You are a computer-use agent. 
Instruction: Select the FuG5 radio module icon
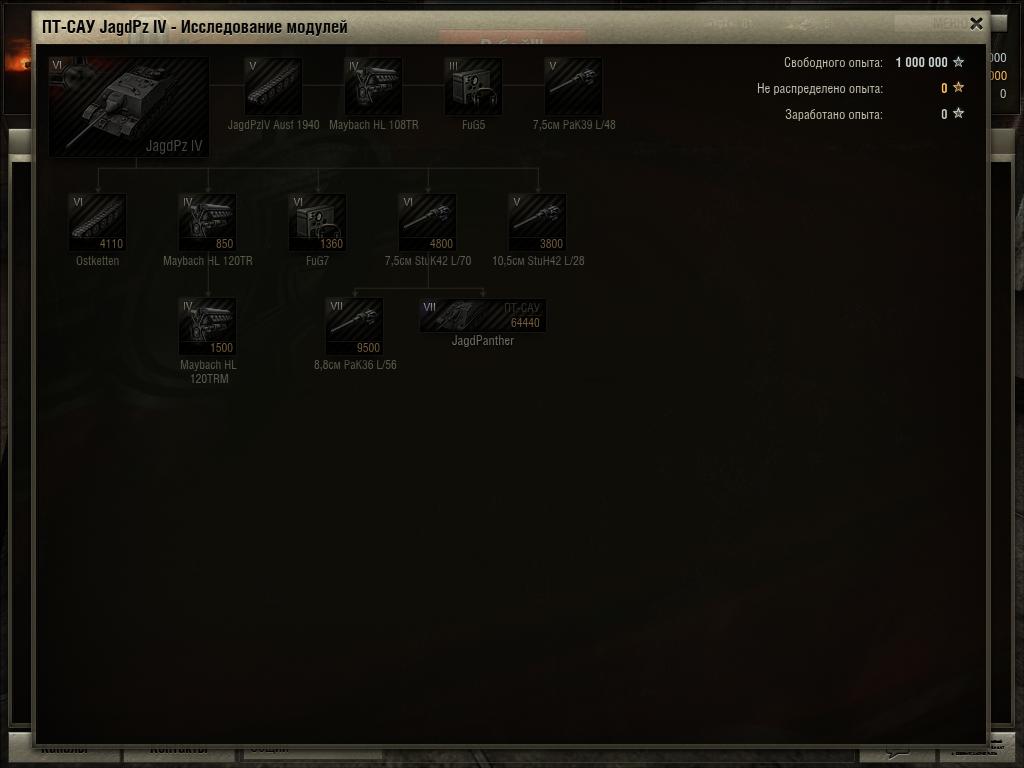click(x=473, y=86)
